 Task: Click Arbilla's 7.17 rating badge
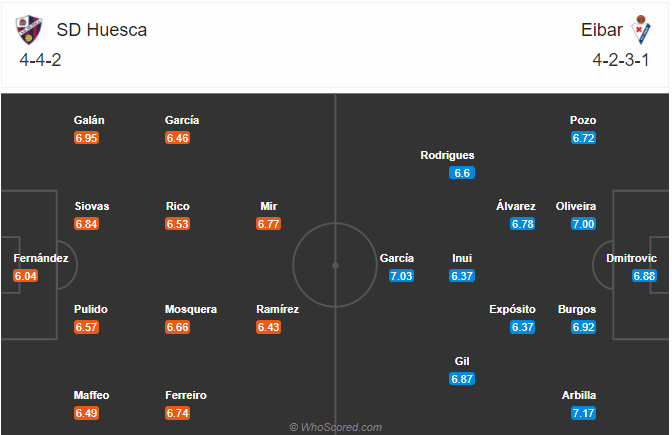click(x=583, y=413)
